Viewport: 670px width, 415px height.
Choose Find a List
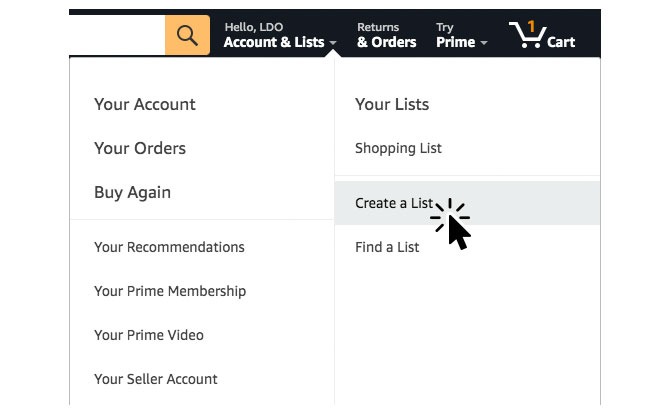pos(387,247)
